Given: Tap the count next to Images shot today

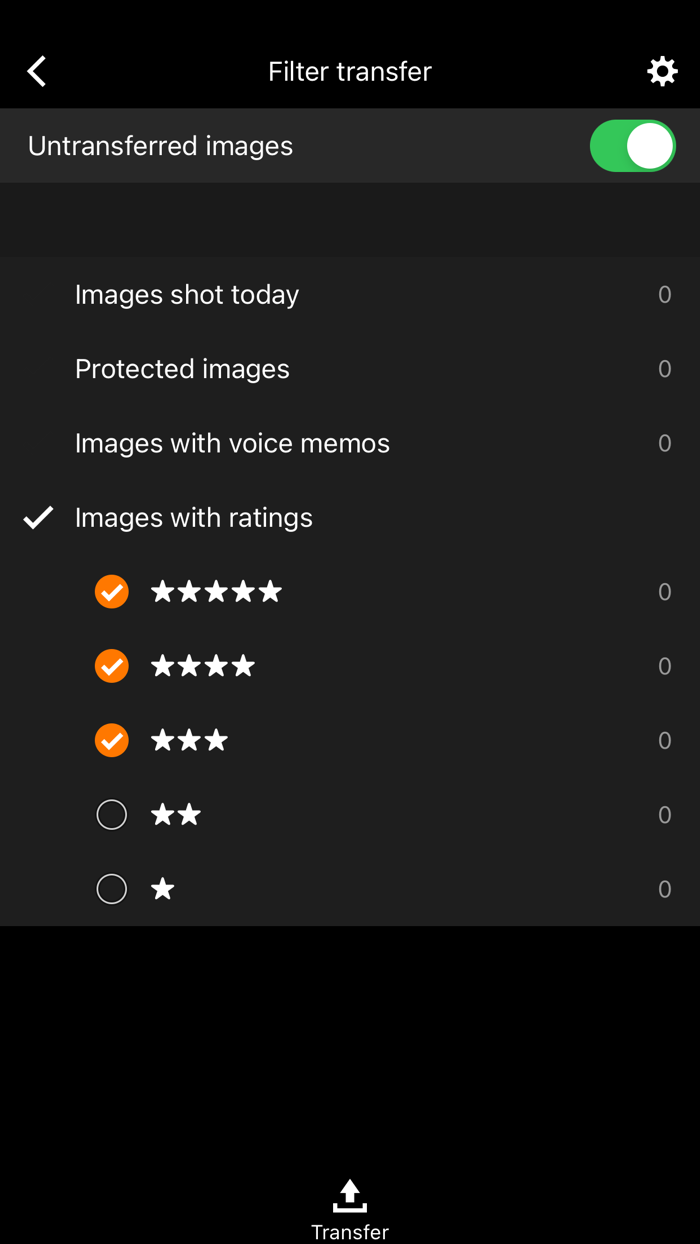Looking at the screenshot, I should (664, 294).
